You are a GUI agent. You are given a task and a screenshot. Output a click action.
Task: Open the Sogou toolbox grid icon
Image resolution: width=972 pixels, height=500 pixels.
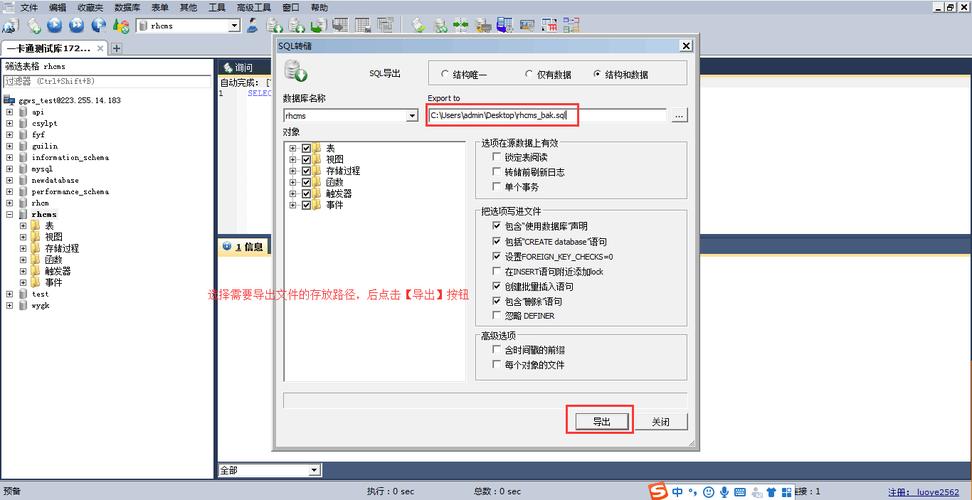[787, 492]
